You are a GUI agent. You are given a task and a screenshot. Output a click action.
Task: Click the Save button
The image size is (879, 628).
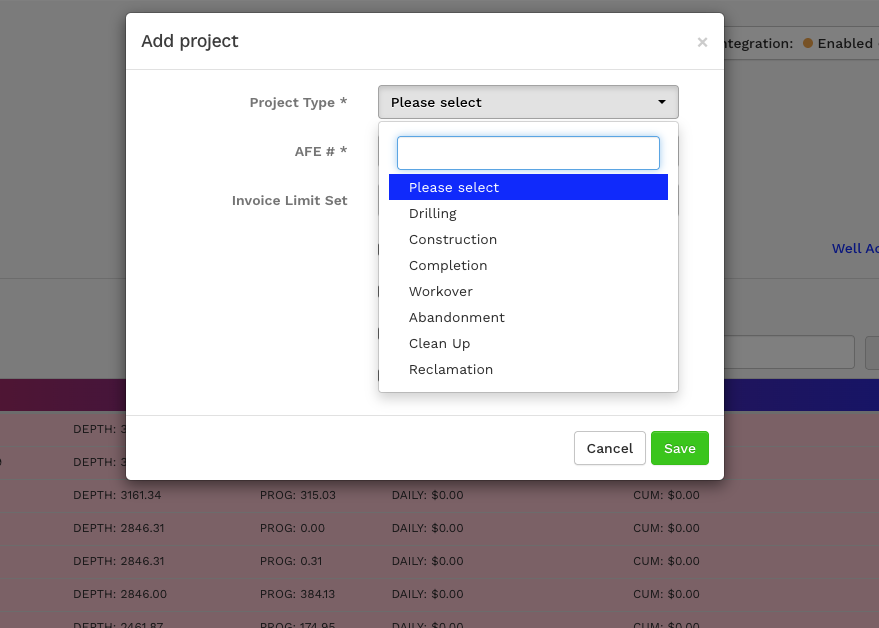click(x=680, y=448)
